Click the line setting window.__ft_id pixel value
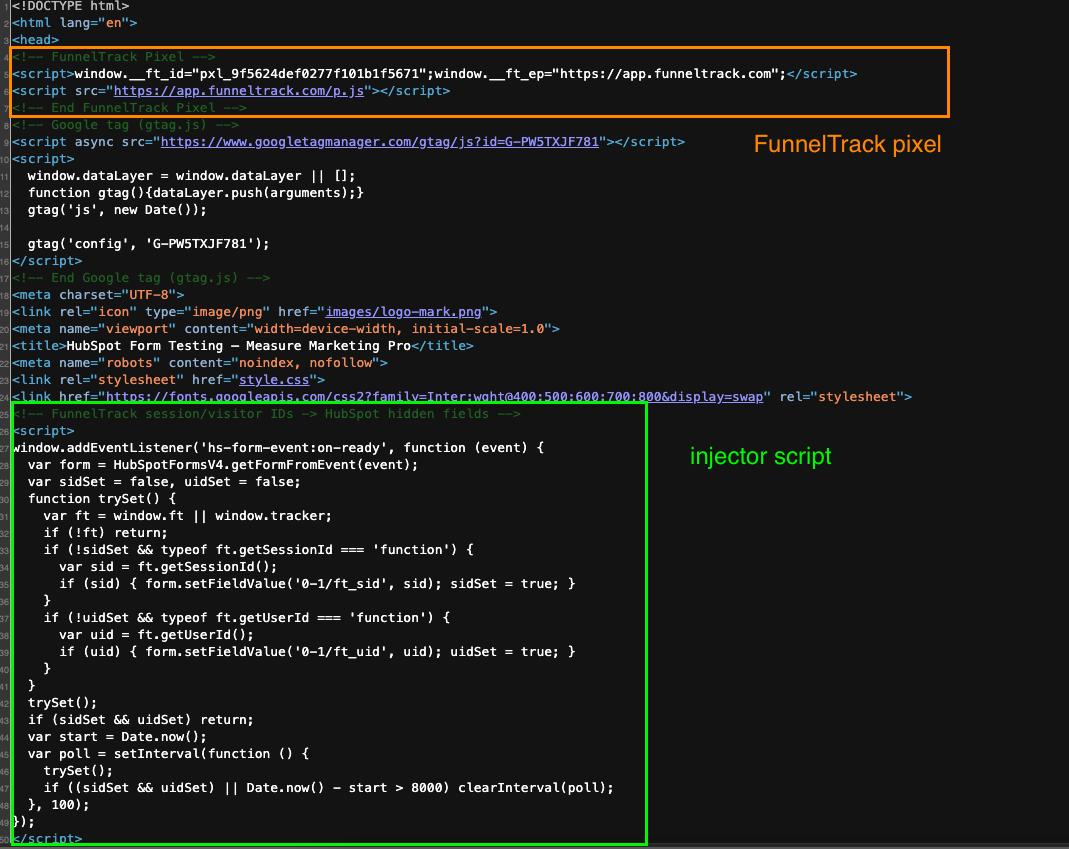 point(434,74)
